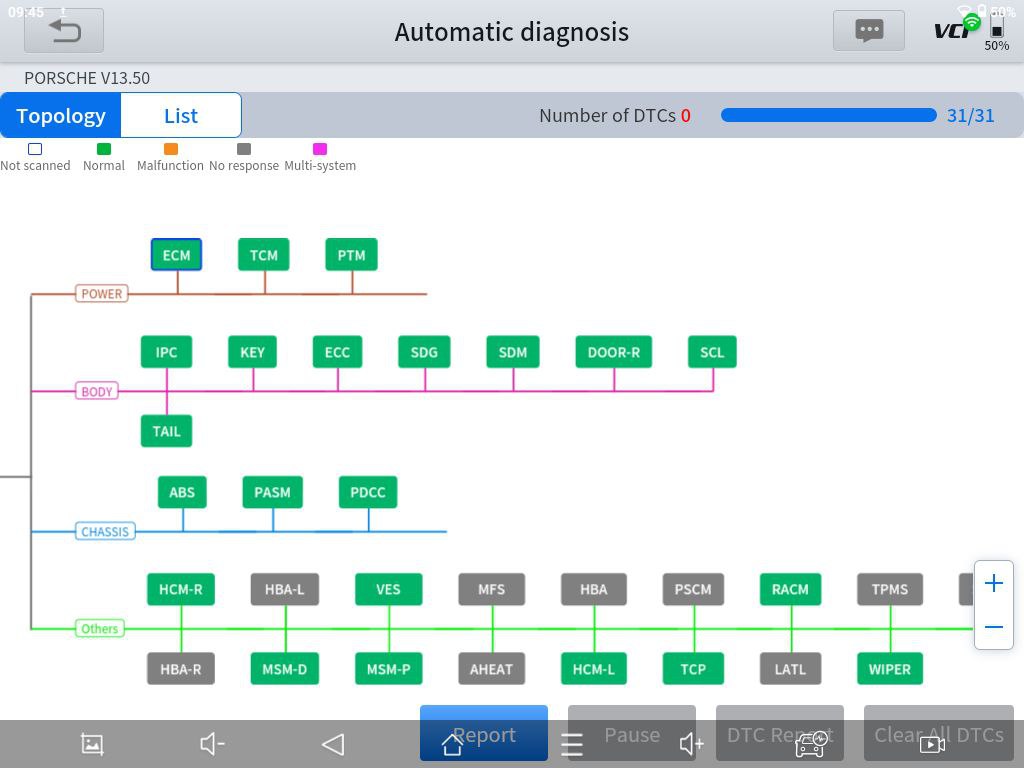
Task: Lower volume with the speaker minus icon
Action: coord(212,743)
